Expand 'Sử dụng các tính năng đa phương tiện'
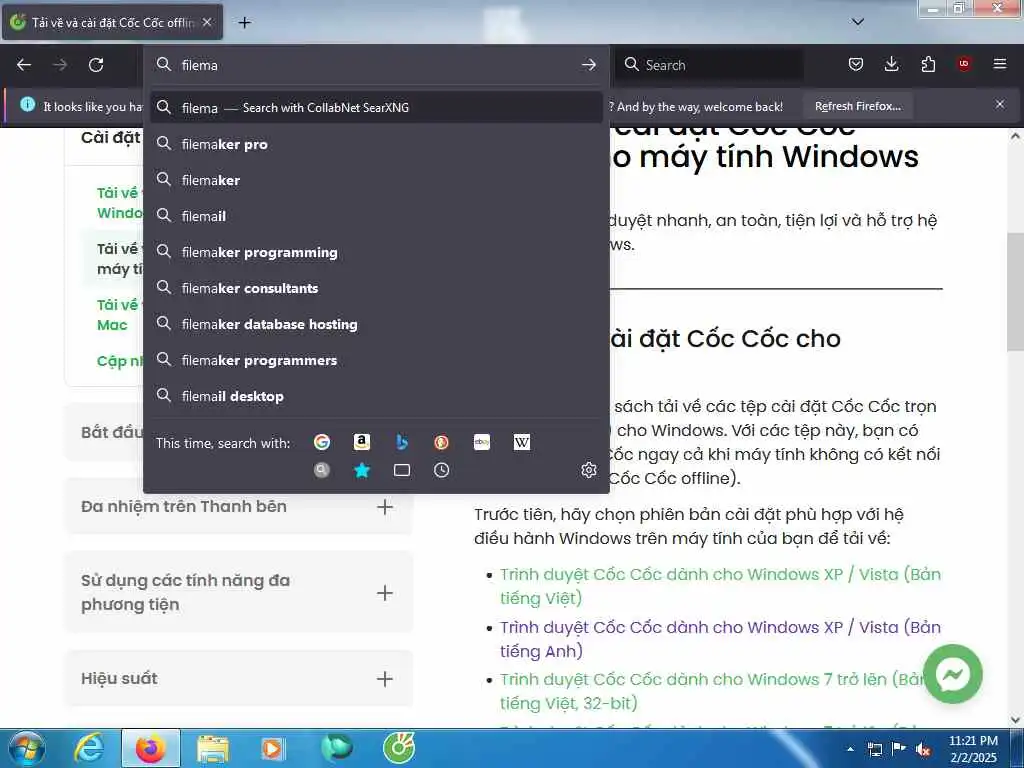Viewport: 1024px width, 768px height. click(385, 592)
